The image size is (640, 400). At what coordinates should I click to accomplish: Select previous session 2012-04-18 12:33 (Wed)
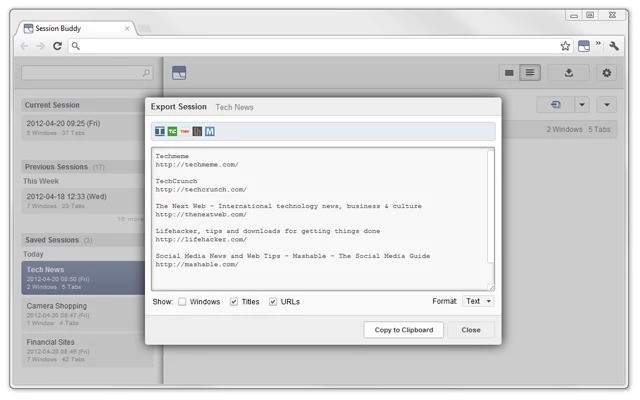click(83, 200)
